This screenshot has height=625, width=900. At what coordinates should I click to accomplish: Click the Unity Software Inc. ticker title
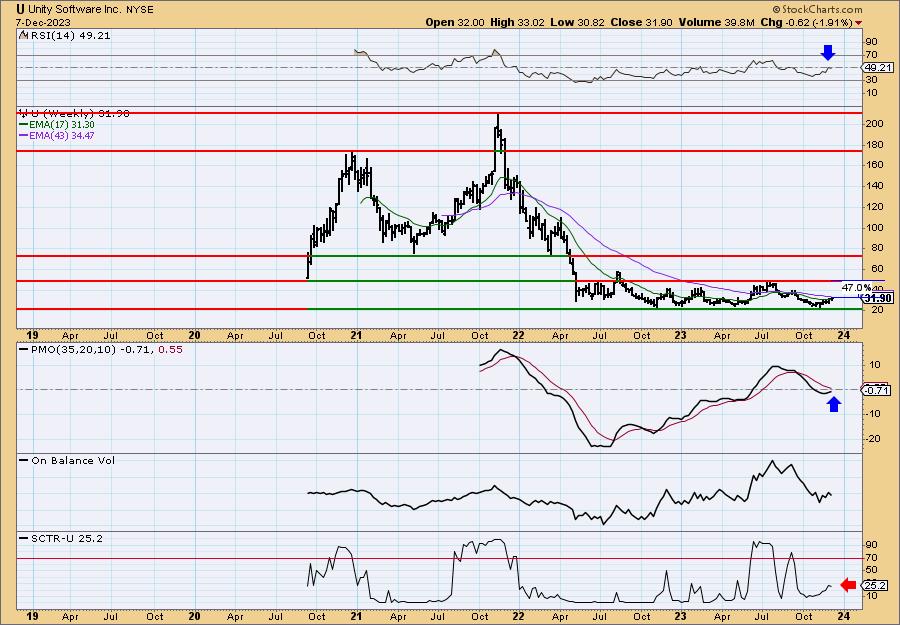click(x=85, y=9)
